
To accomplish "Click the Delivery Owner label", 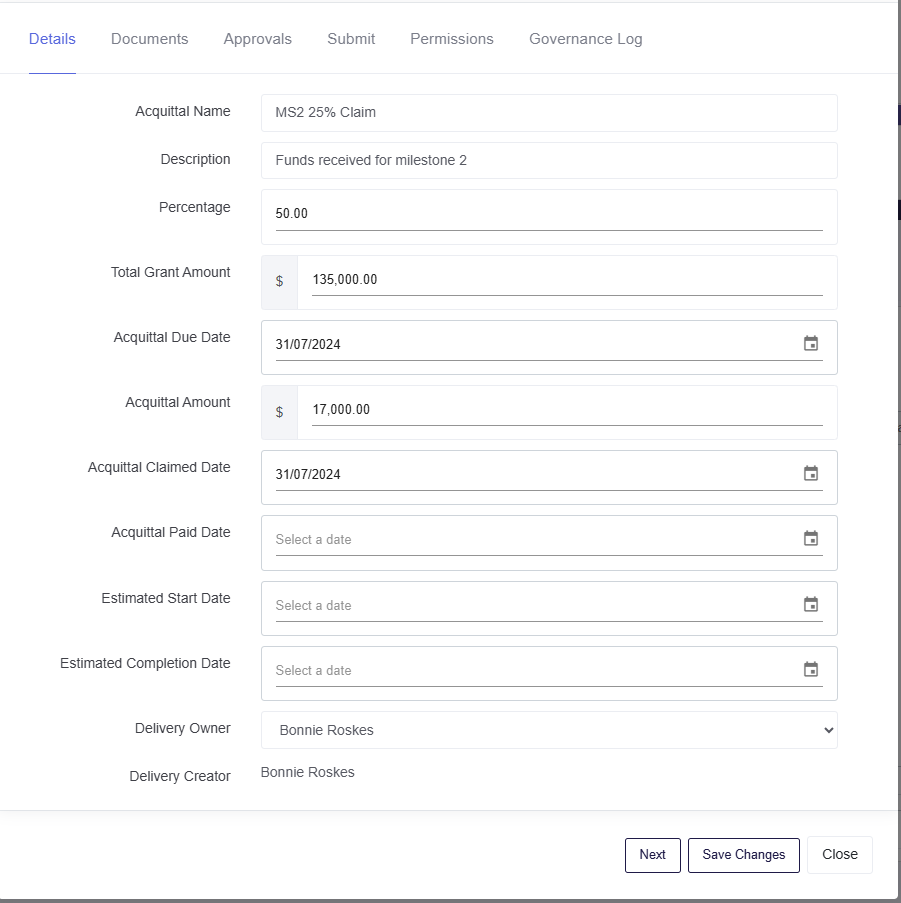I will coord(183,728).
